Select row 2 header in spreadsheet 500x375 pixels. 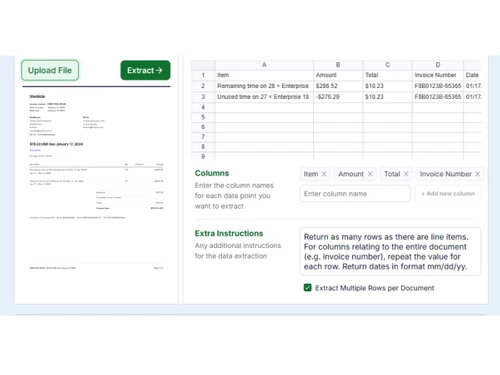click(203, 86)
